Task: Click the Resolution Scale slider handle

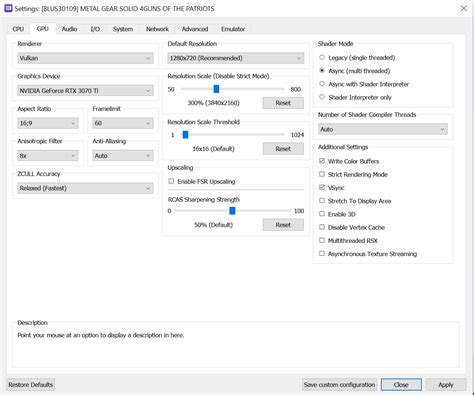Action: coord(216,89)
